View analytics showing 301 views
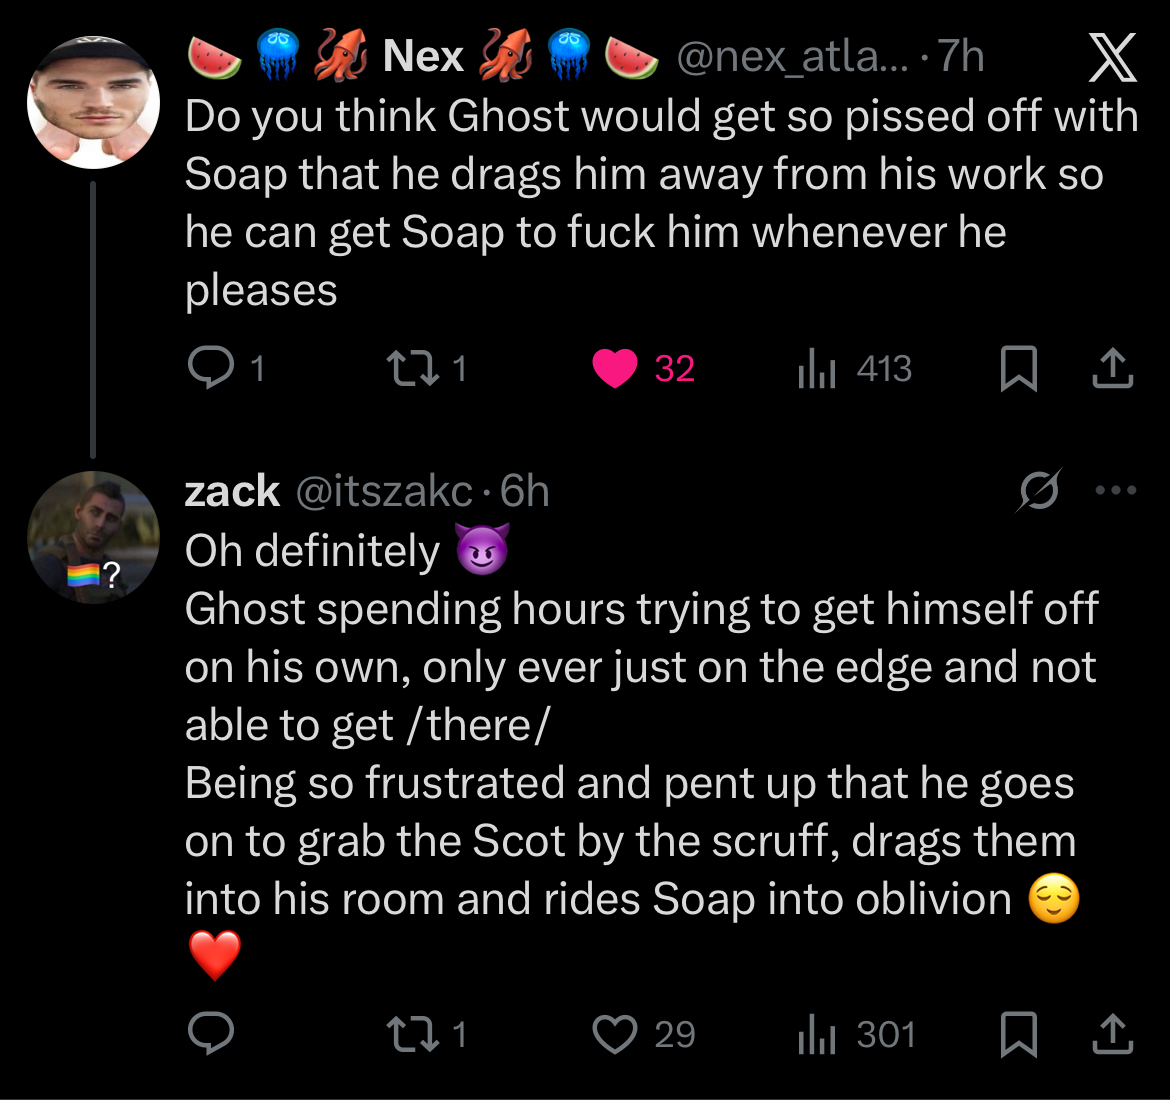Image resolution: width=1170 pixels, height=1100 pixels. (x=816, y=1034)
